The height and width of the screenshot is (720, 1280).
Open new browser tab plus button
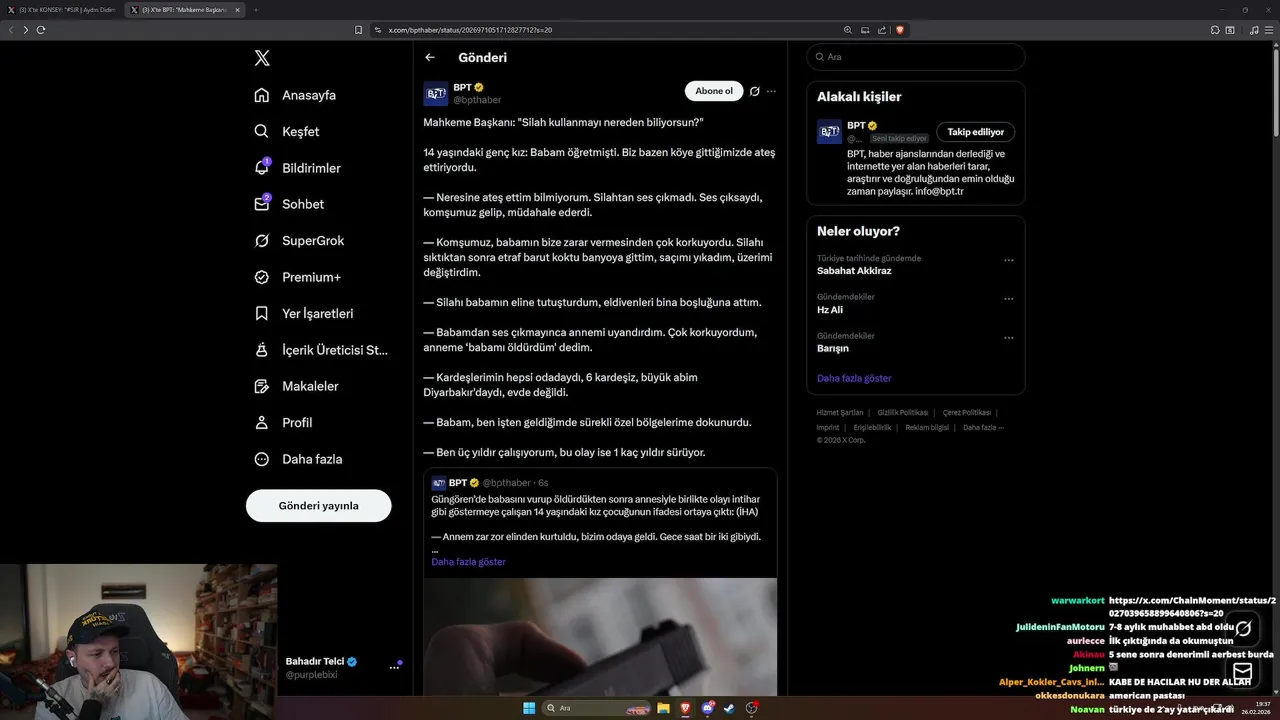tap(255, 9)
